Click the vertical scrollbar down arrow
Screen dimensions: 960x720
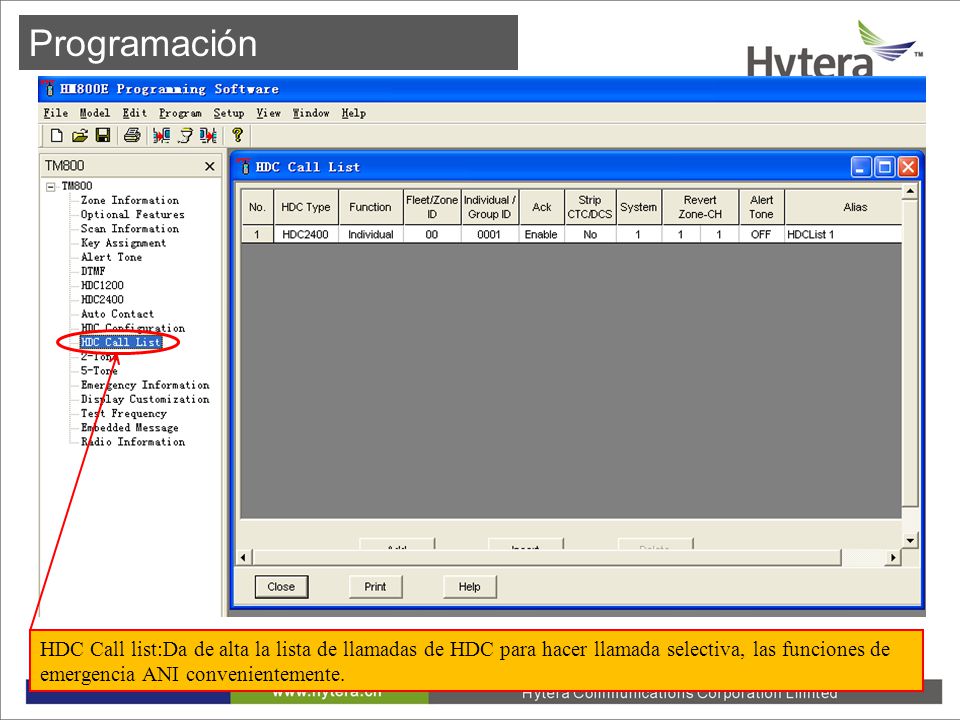910,540
